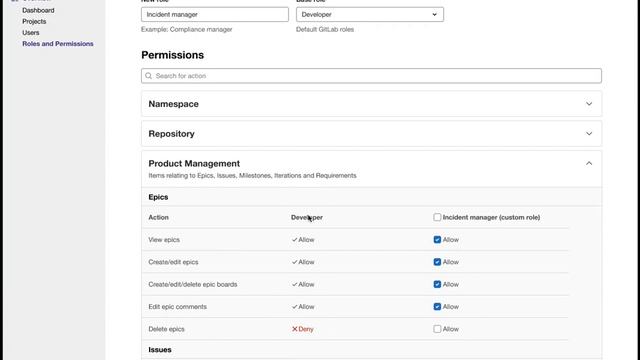
Task: Click Items relating to Epics description text
Action: [252, 176]
